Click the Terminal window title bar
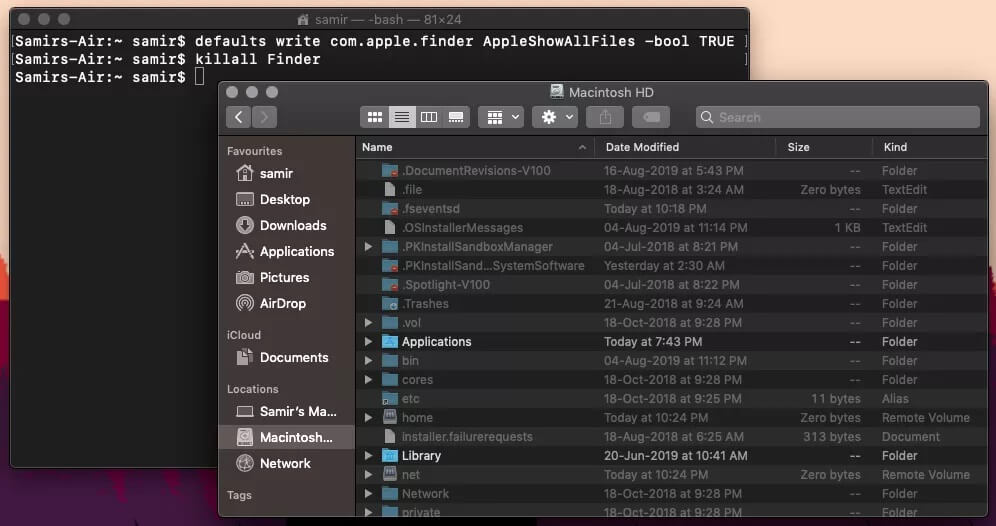Viewport: 996px width, 526px height. pyautogui.click(x=379, y=20)
